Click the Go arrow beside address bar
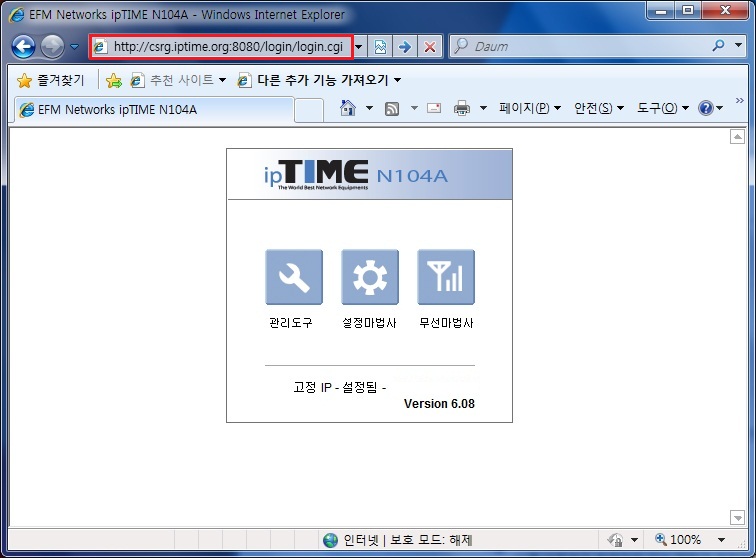756x558 pixels. click(x=405, y=47)
